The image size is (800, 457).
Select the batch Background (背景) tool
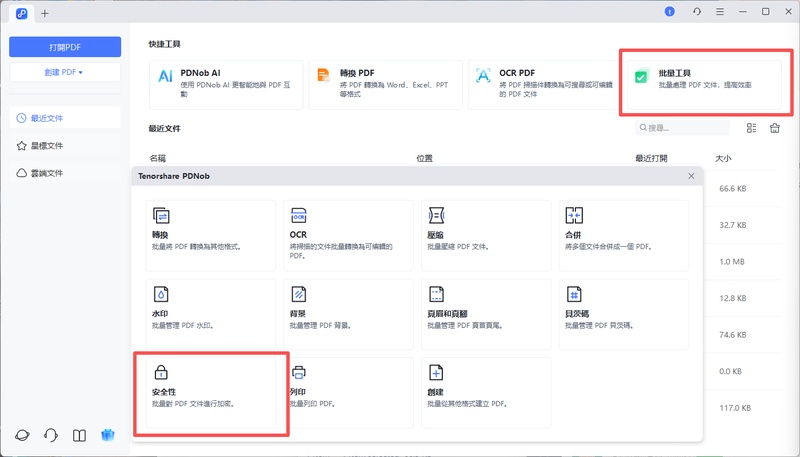tap(348, 313)
